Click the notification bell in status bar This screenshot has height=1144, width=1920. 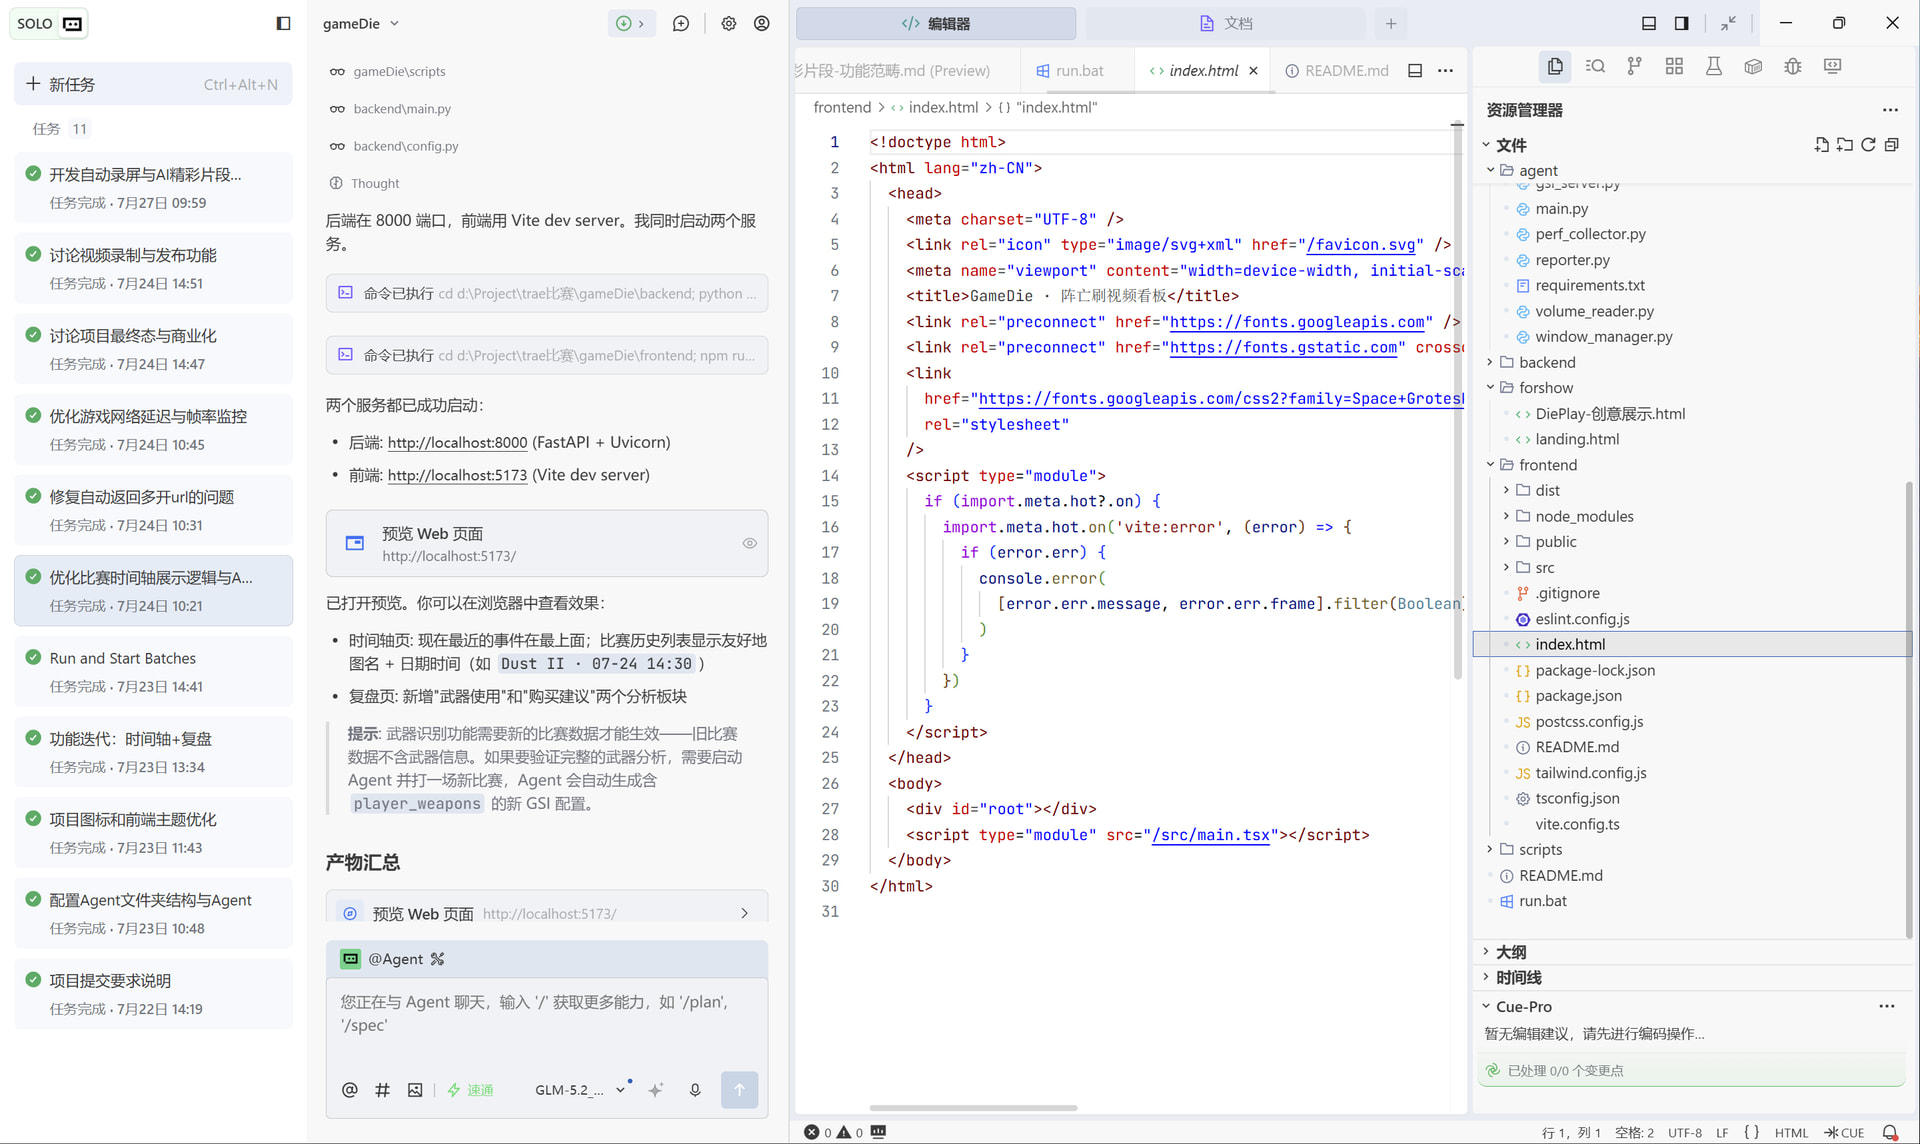[x=1890, y=1132]
